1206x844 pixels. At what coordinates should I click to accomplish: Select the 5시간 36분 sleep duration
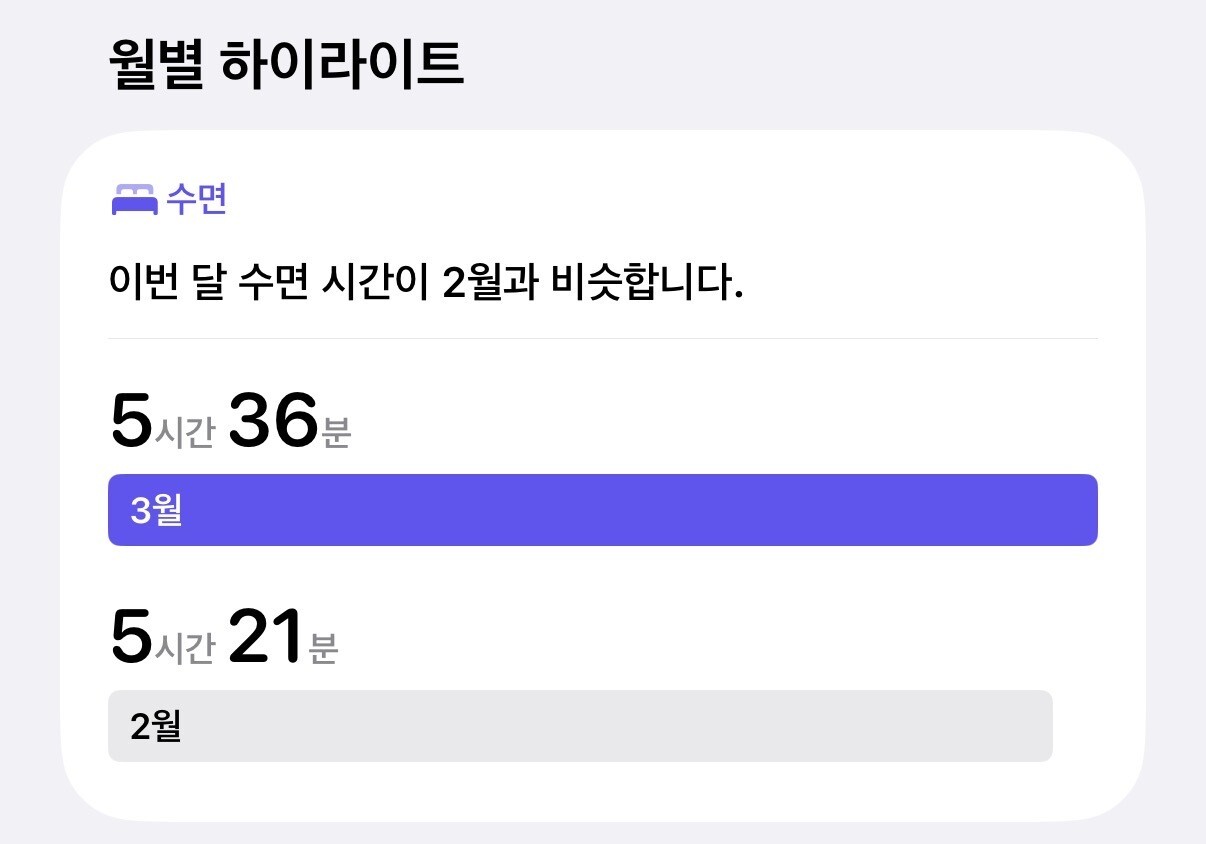pos(230,423)
